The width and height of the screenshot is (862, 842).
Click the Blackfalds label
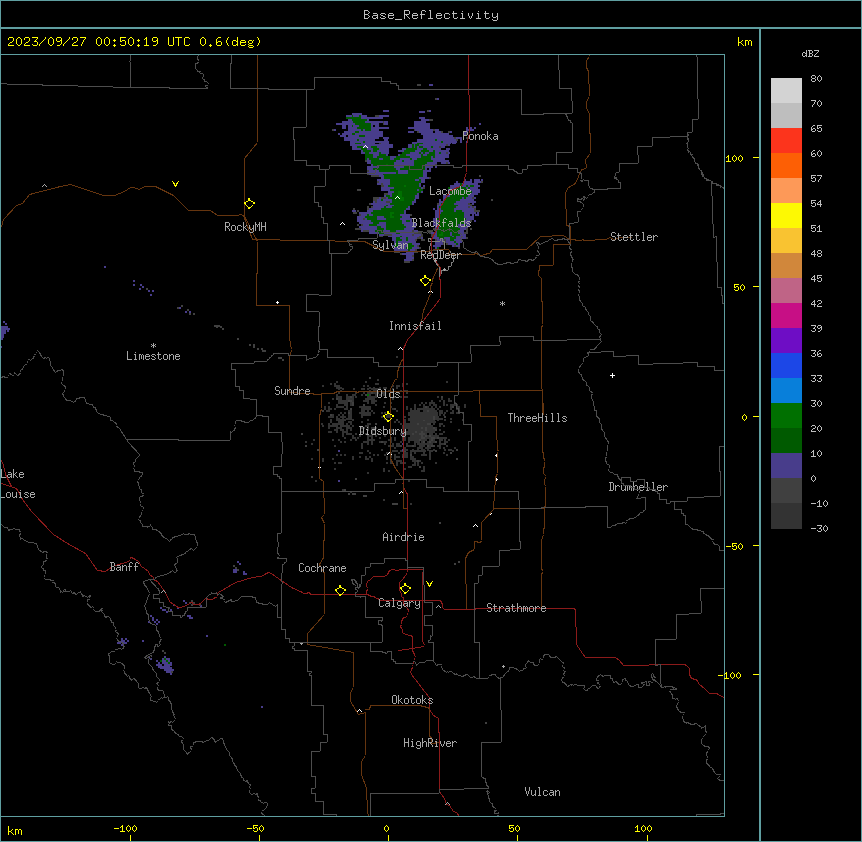[441, 223]
